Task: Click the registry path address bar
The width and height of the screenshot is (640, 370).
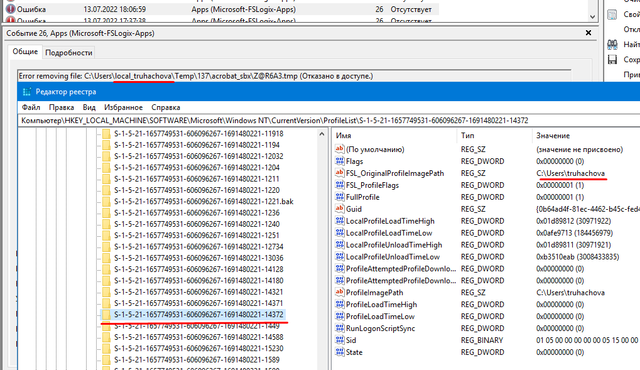Action: coord(329,120)
